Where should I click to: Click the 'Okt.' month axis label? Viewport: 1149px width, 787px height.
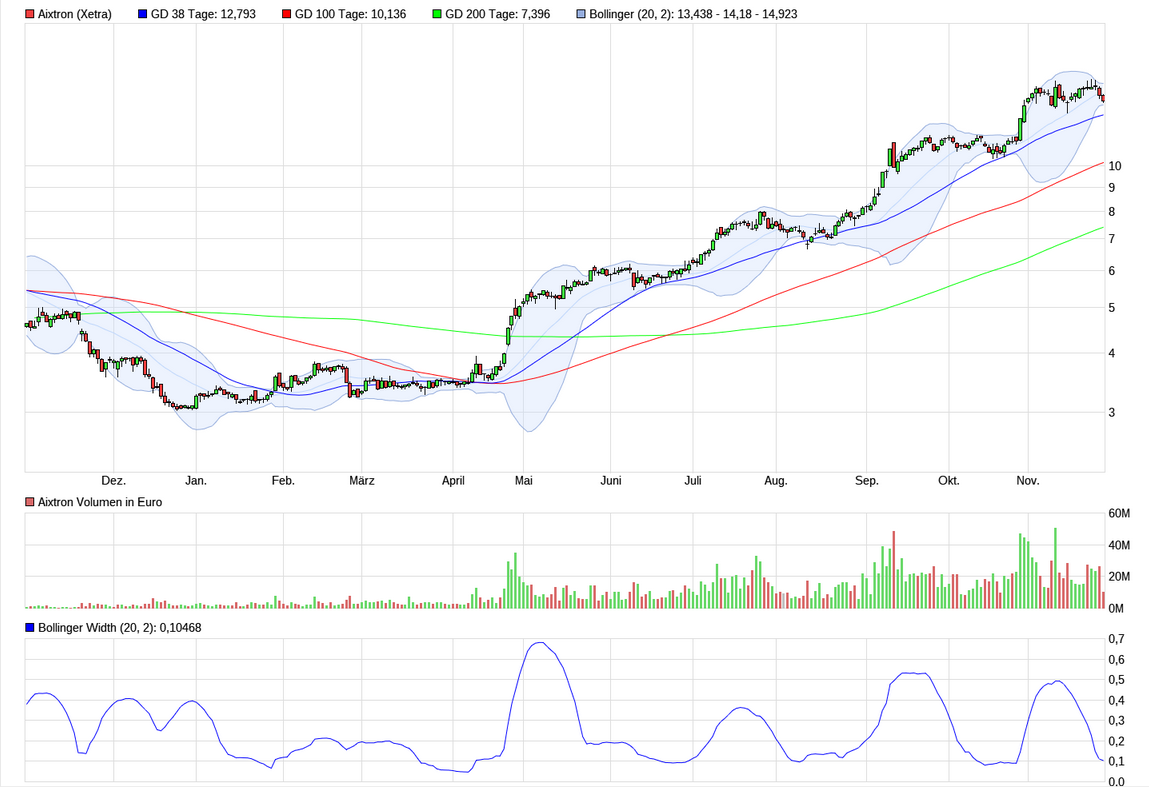tap(948, 481)
